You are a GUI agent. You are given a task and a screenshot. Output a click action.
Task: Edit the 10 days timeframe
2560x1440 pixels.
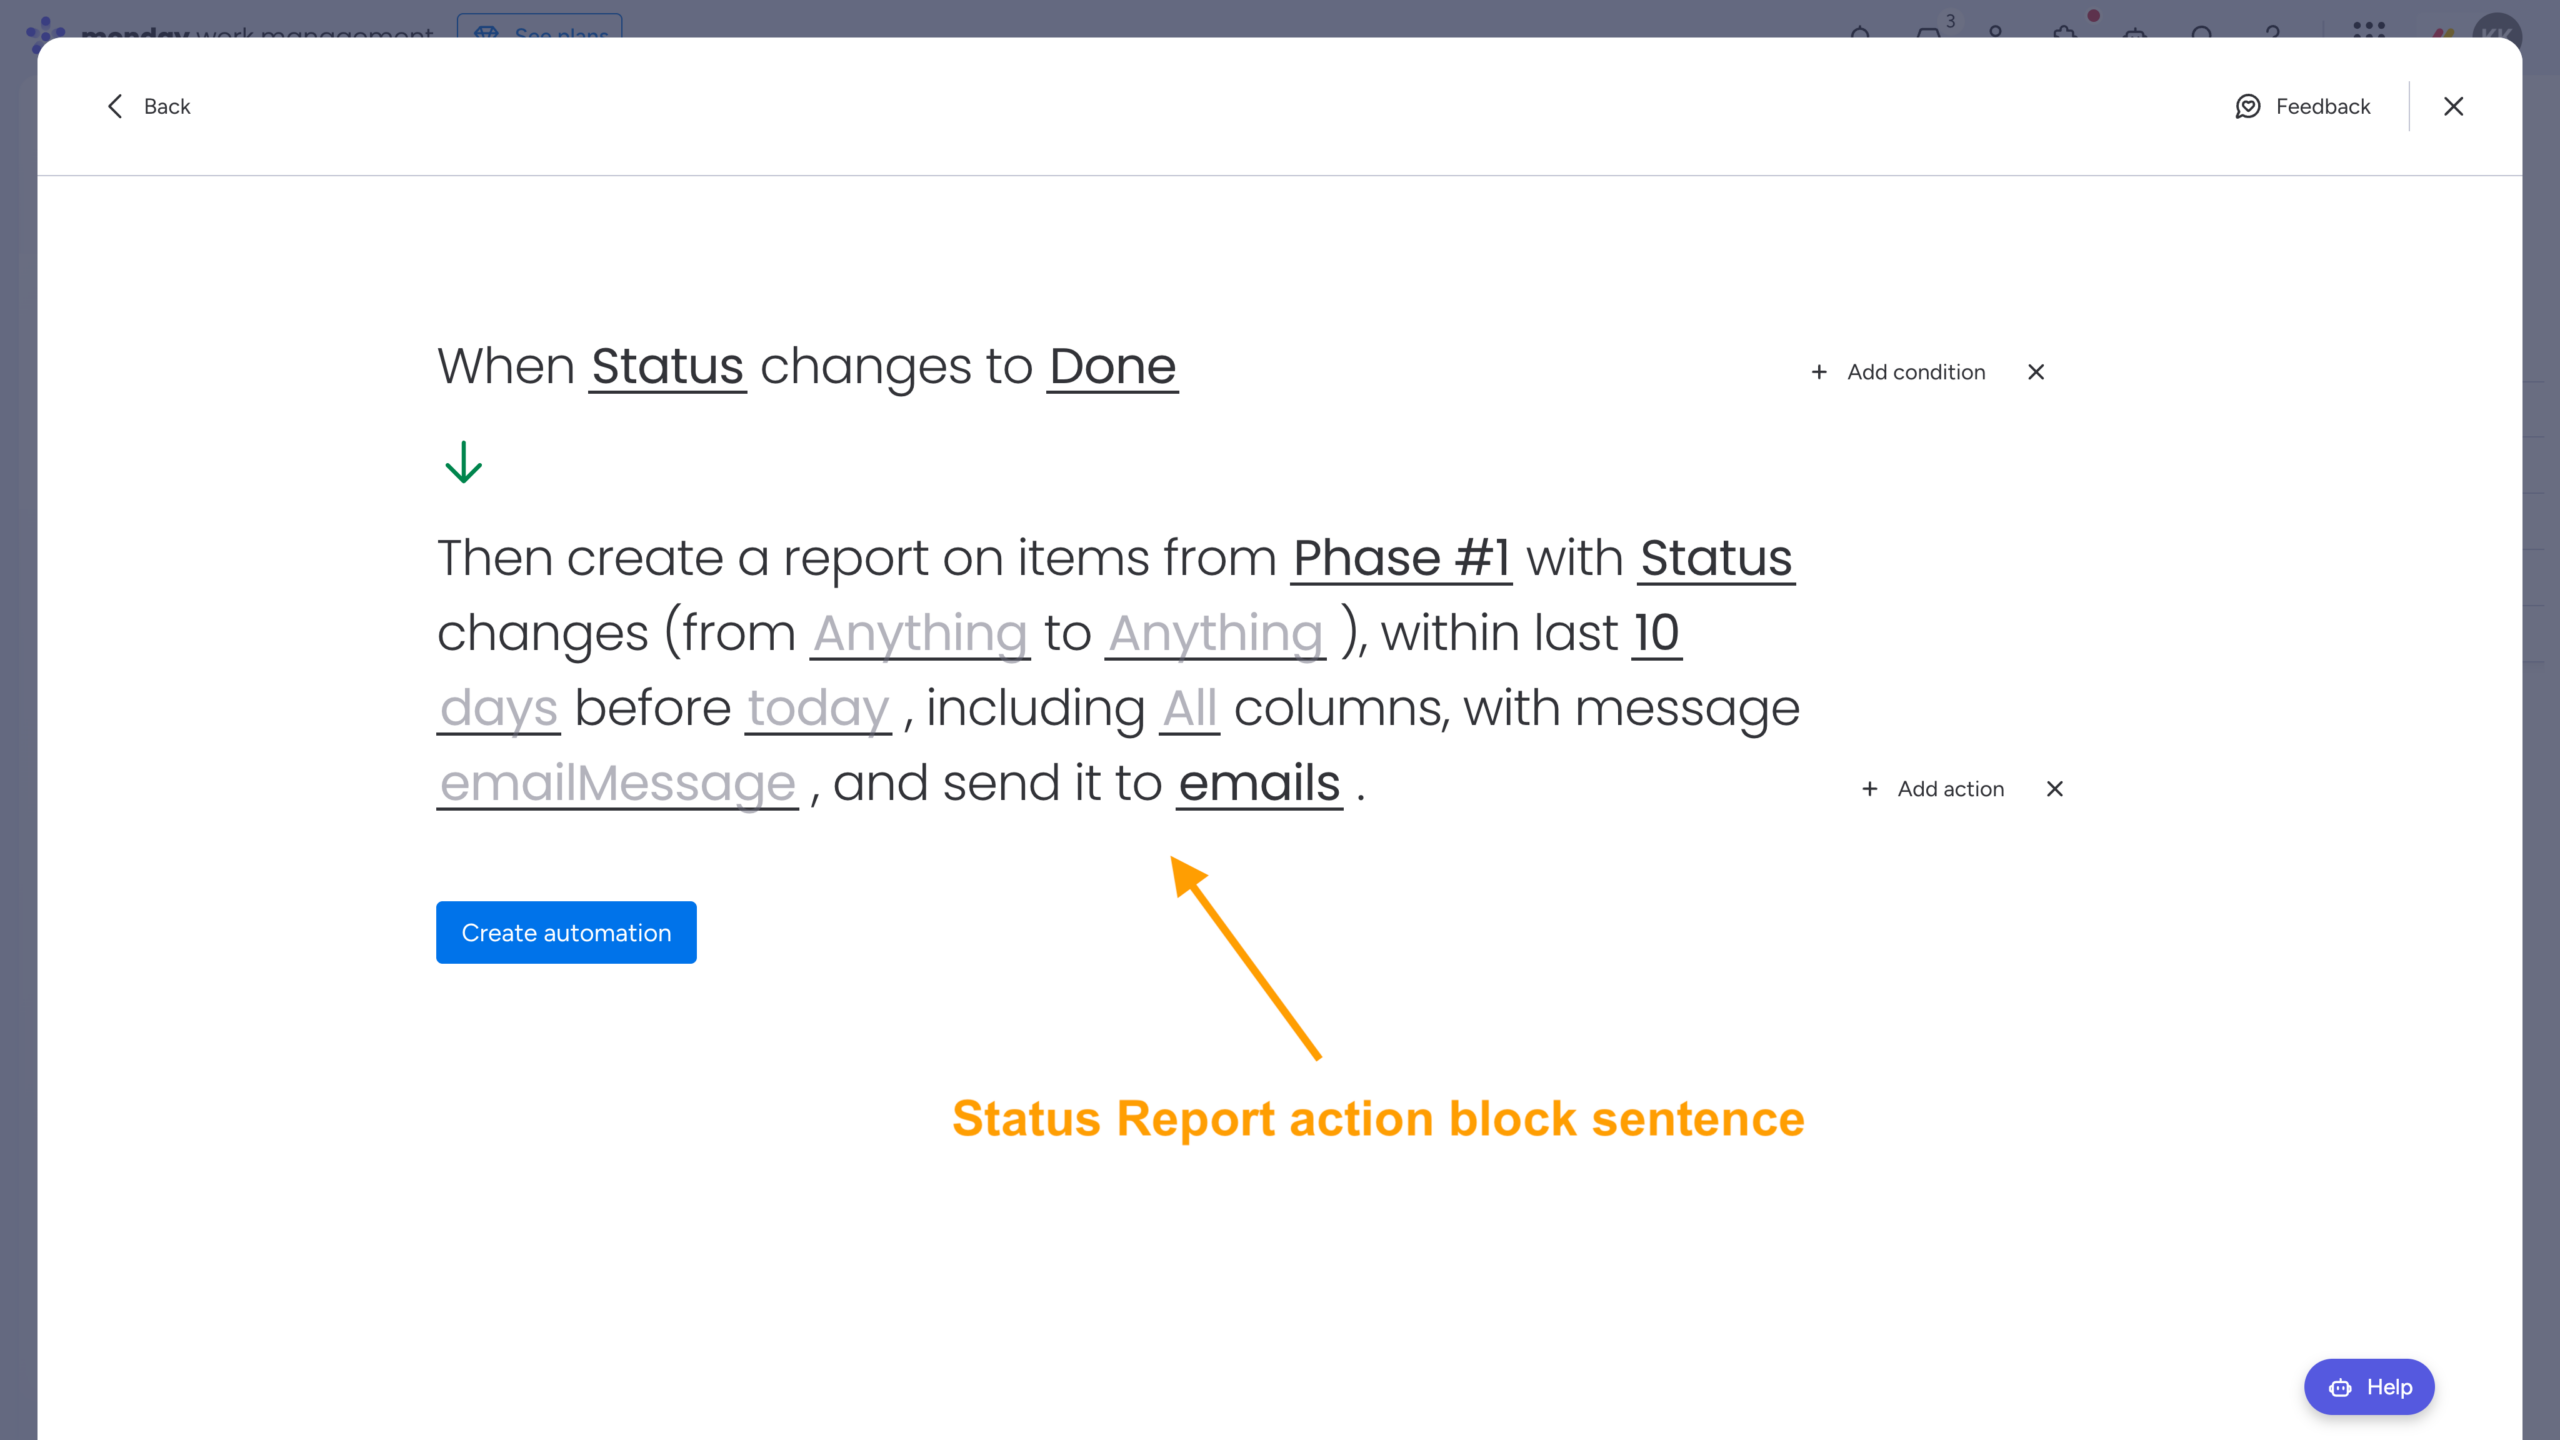tap(1656, 632)
